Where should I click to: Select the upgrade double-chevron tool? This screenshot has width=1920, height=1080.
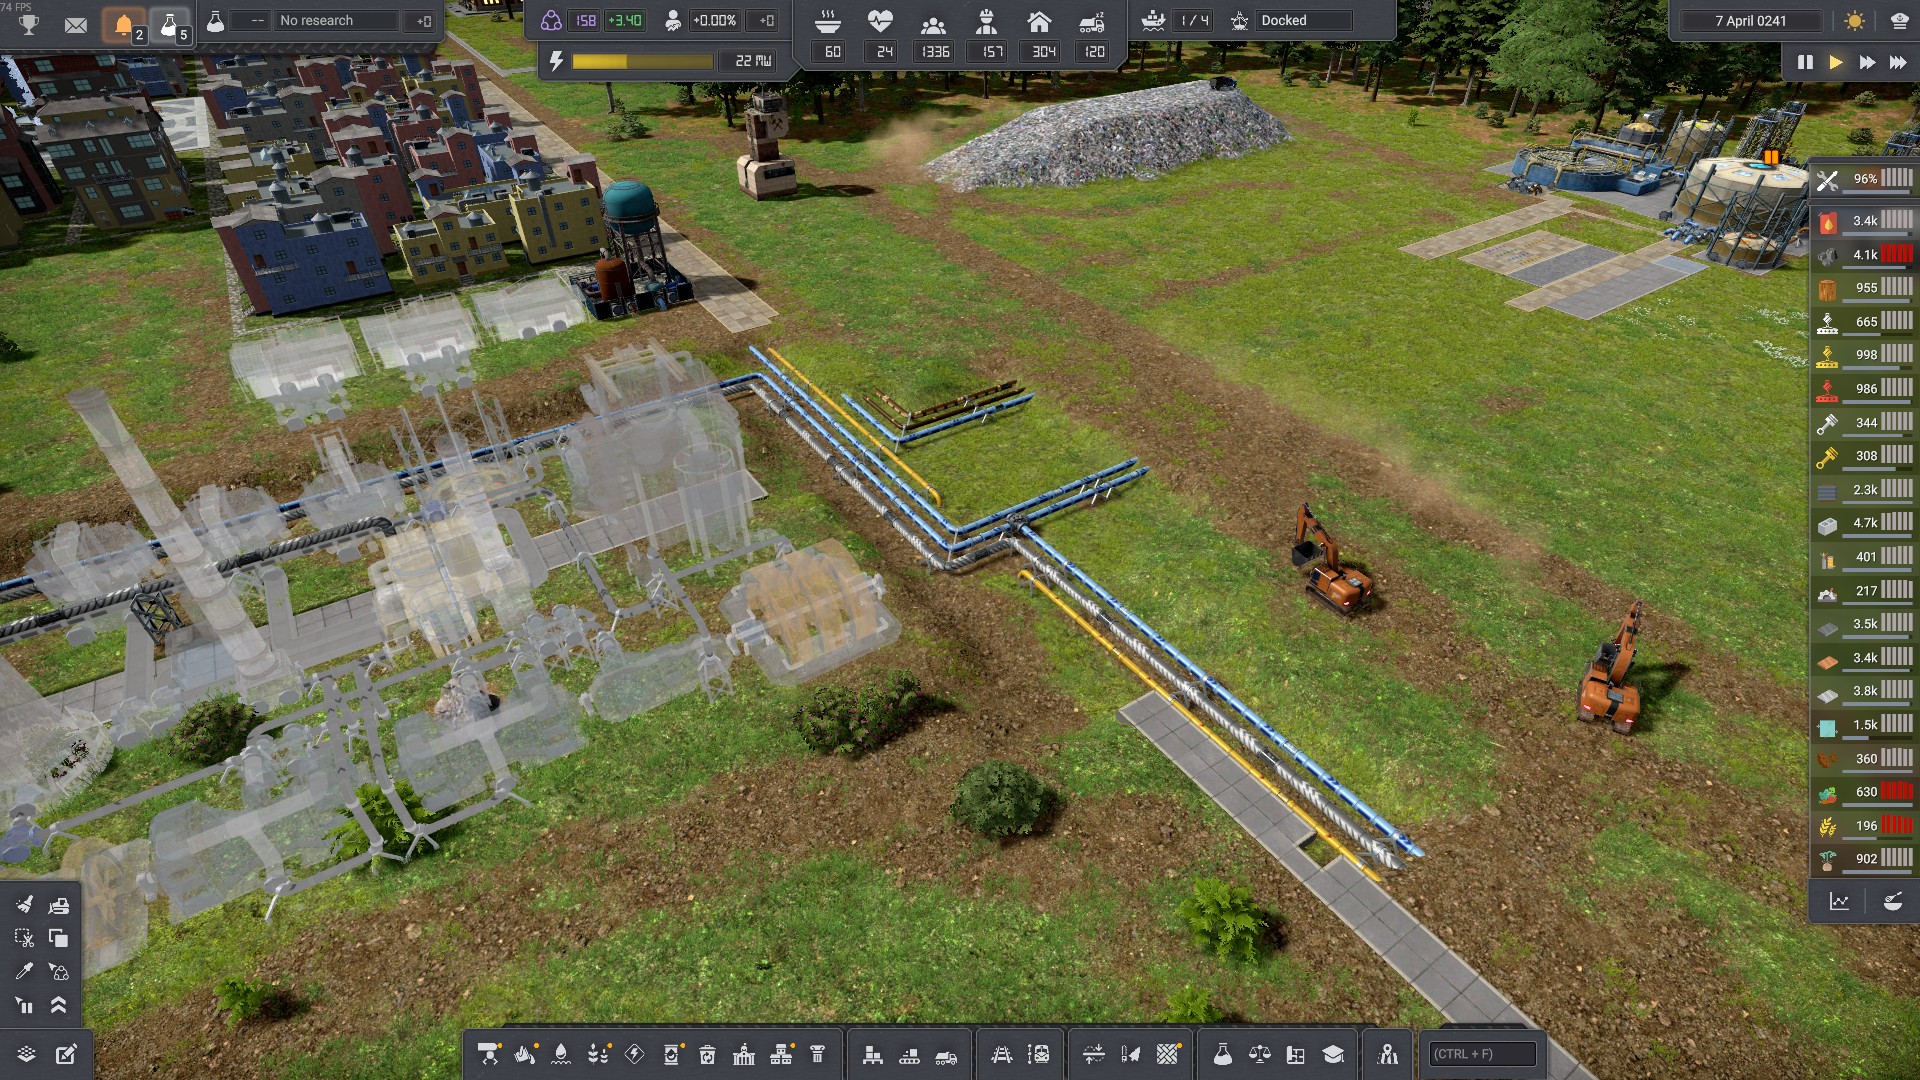pos(59,1006)
